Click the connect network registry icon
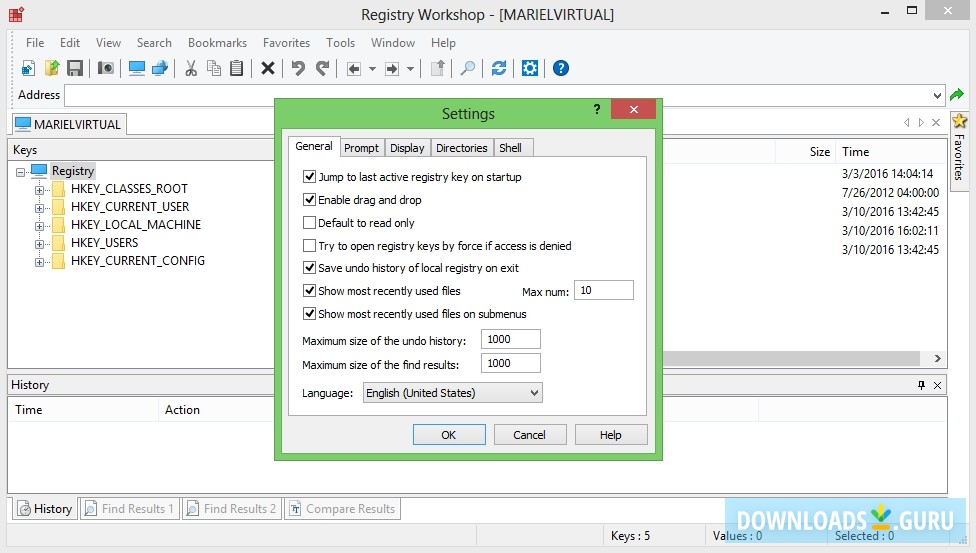976x553 pixels. [160, 68]
